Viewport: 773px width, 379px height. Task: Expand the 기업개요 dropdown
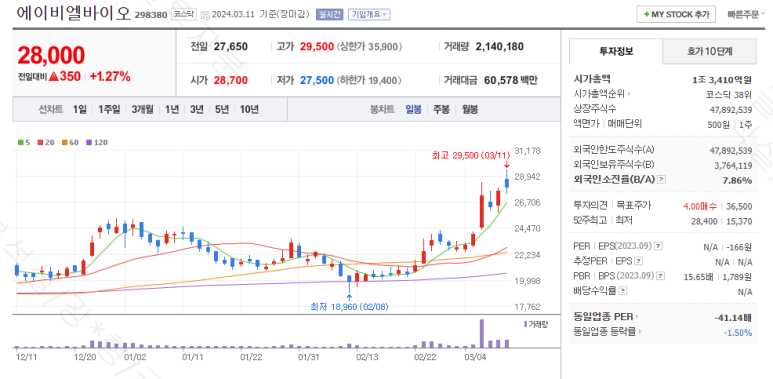tap(369, 14)
